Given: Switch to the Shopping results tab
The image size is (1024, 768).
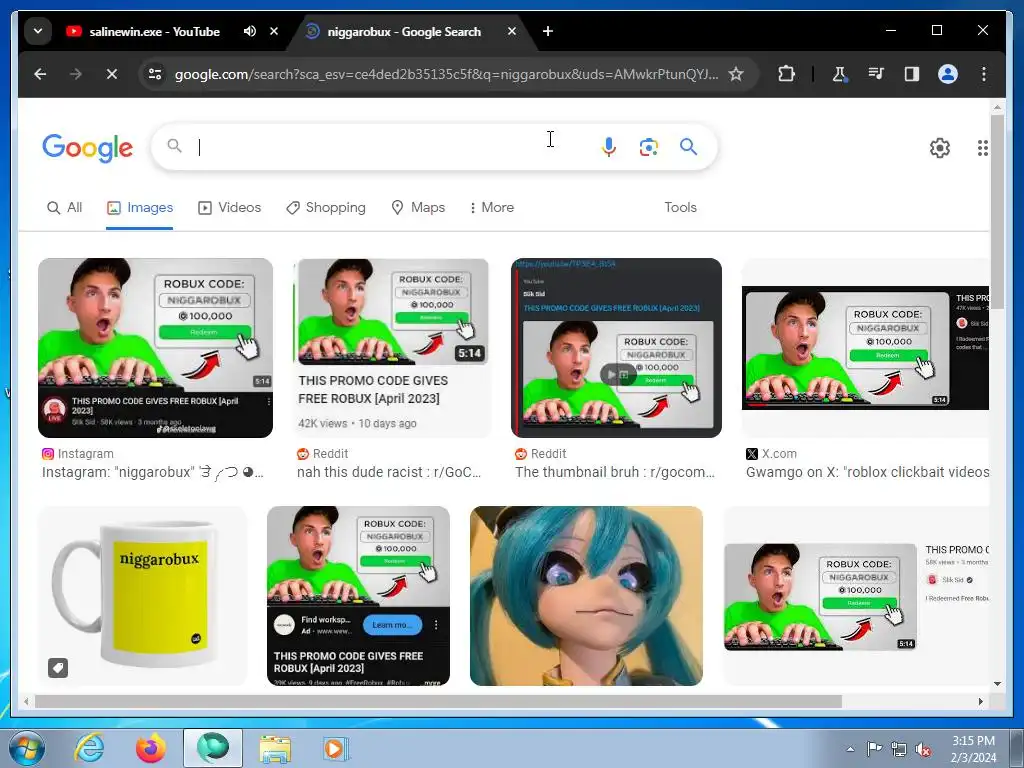Looking at the screenshot, I should [326, 208].
